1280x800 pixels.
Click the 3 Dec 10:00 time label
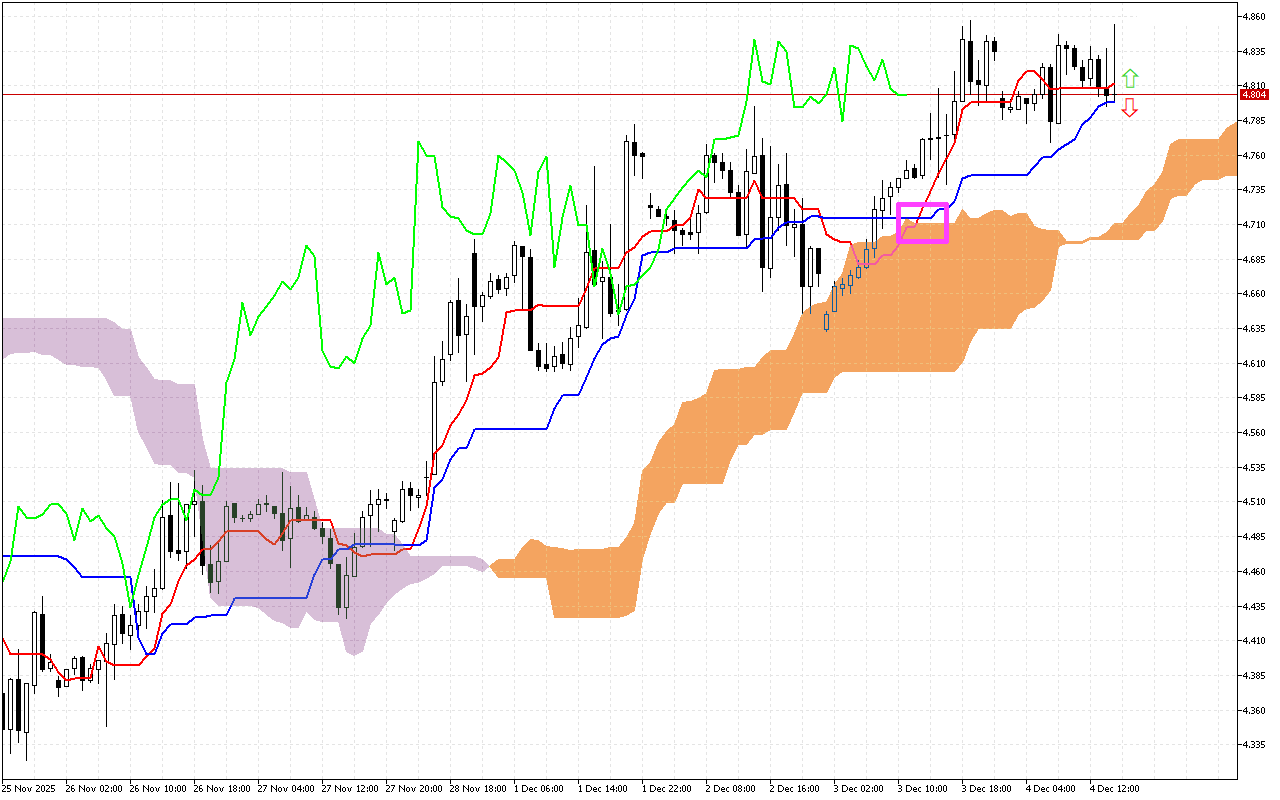pyautogui.click(x=922, y=788)
